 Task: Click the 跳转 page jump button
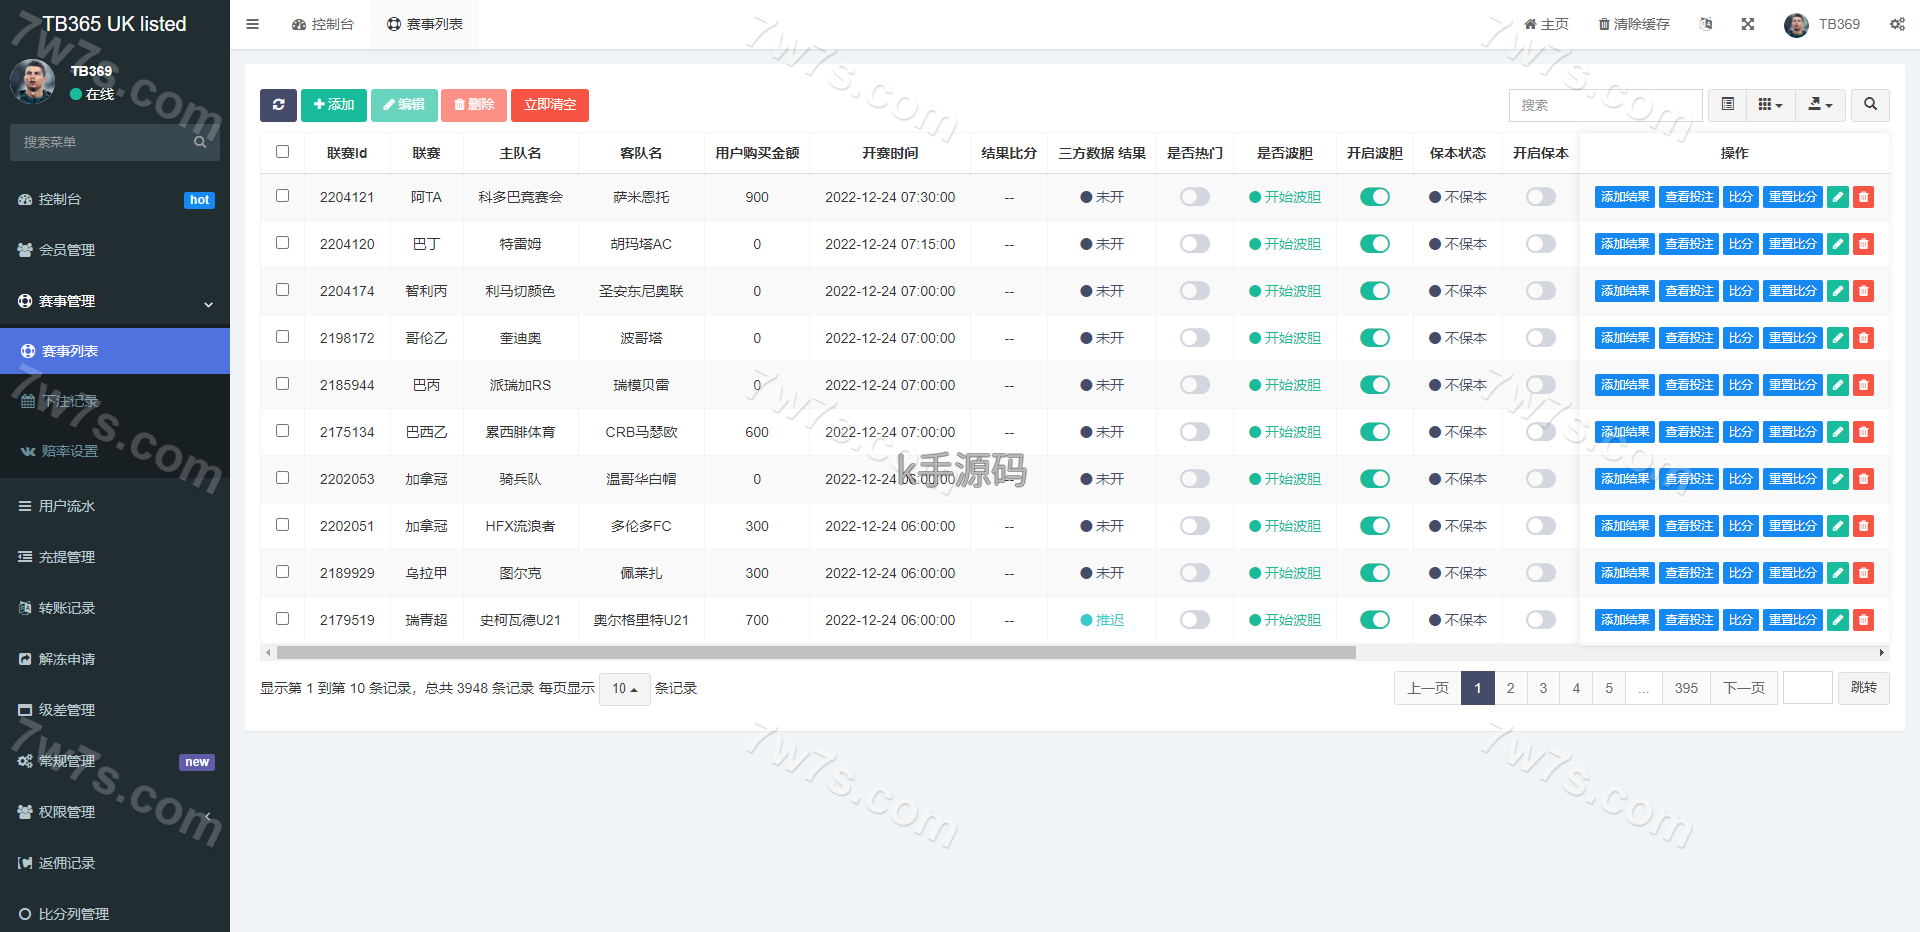pyautogui.click(x=1864, y=688)
